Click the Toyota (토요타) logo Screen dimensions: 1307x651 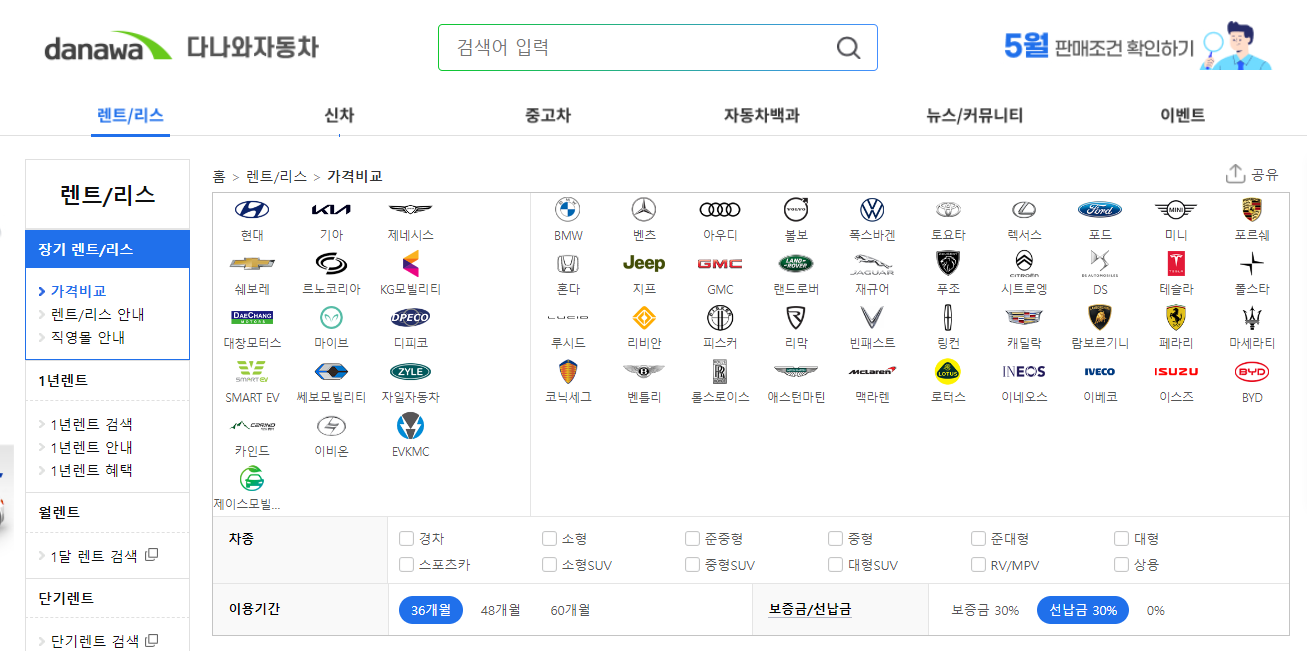(948, 209)
